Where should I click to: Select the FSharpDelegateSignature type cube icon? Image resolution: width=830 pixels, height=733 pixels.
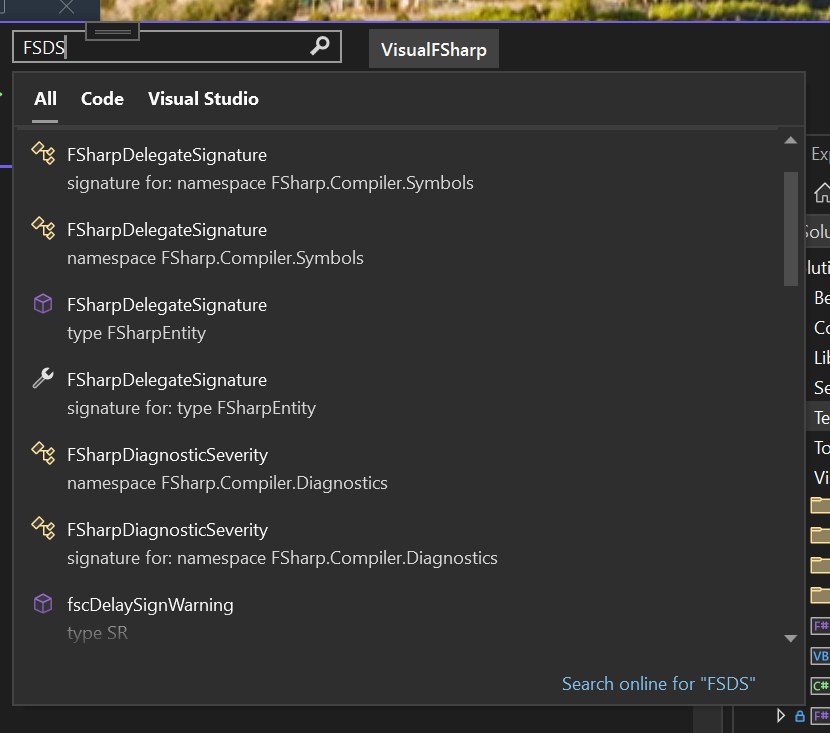pos(43,304)
